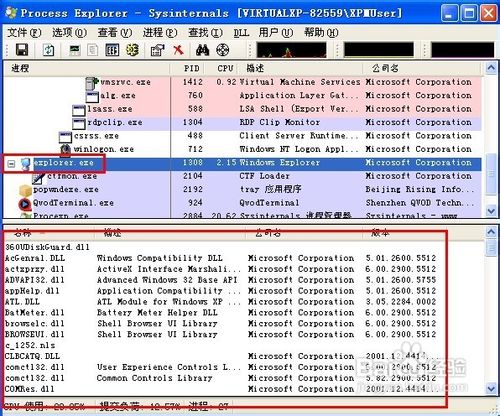Viewport: 500px width, 416px height.
Task: Select the browselc.dll entry
Action: [35, 324]
